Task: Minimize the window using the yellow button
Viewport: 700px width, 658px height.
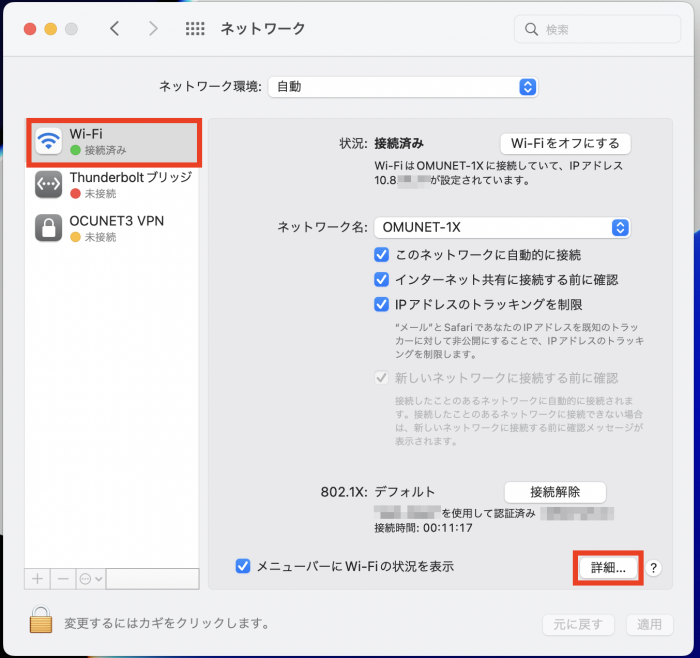Action: (50, 29)
